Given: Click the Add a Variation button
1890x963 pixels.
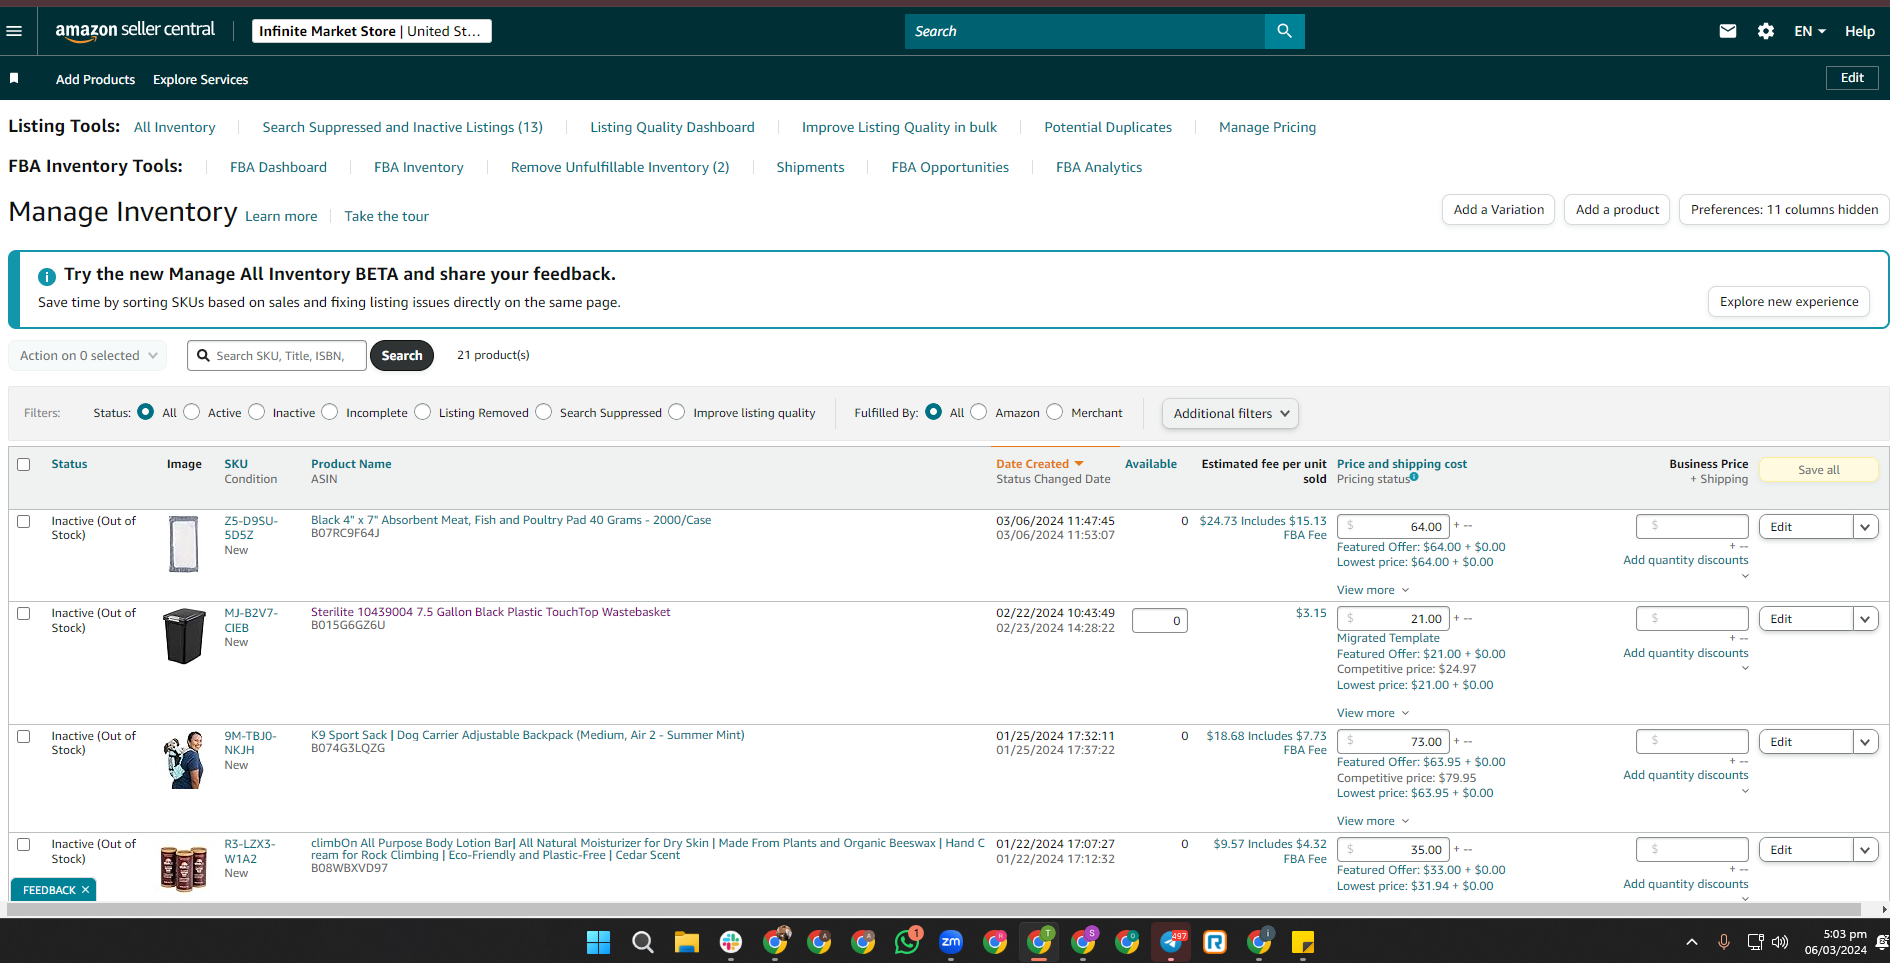Looking at the screenshot, I should [x=1498, y=209].
